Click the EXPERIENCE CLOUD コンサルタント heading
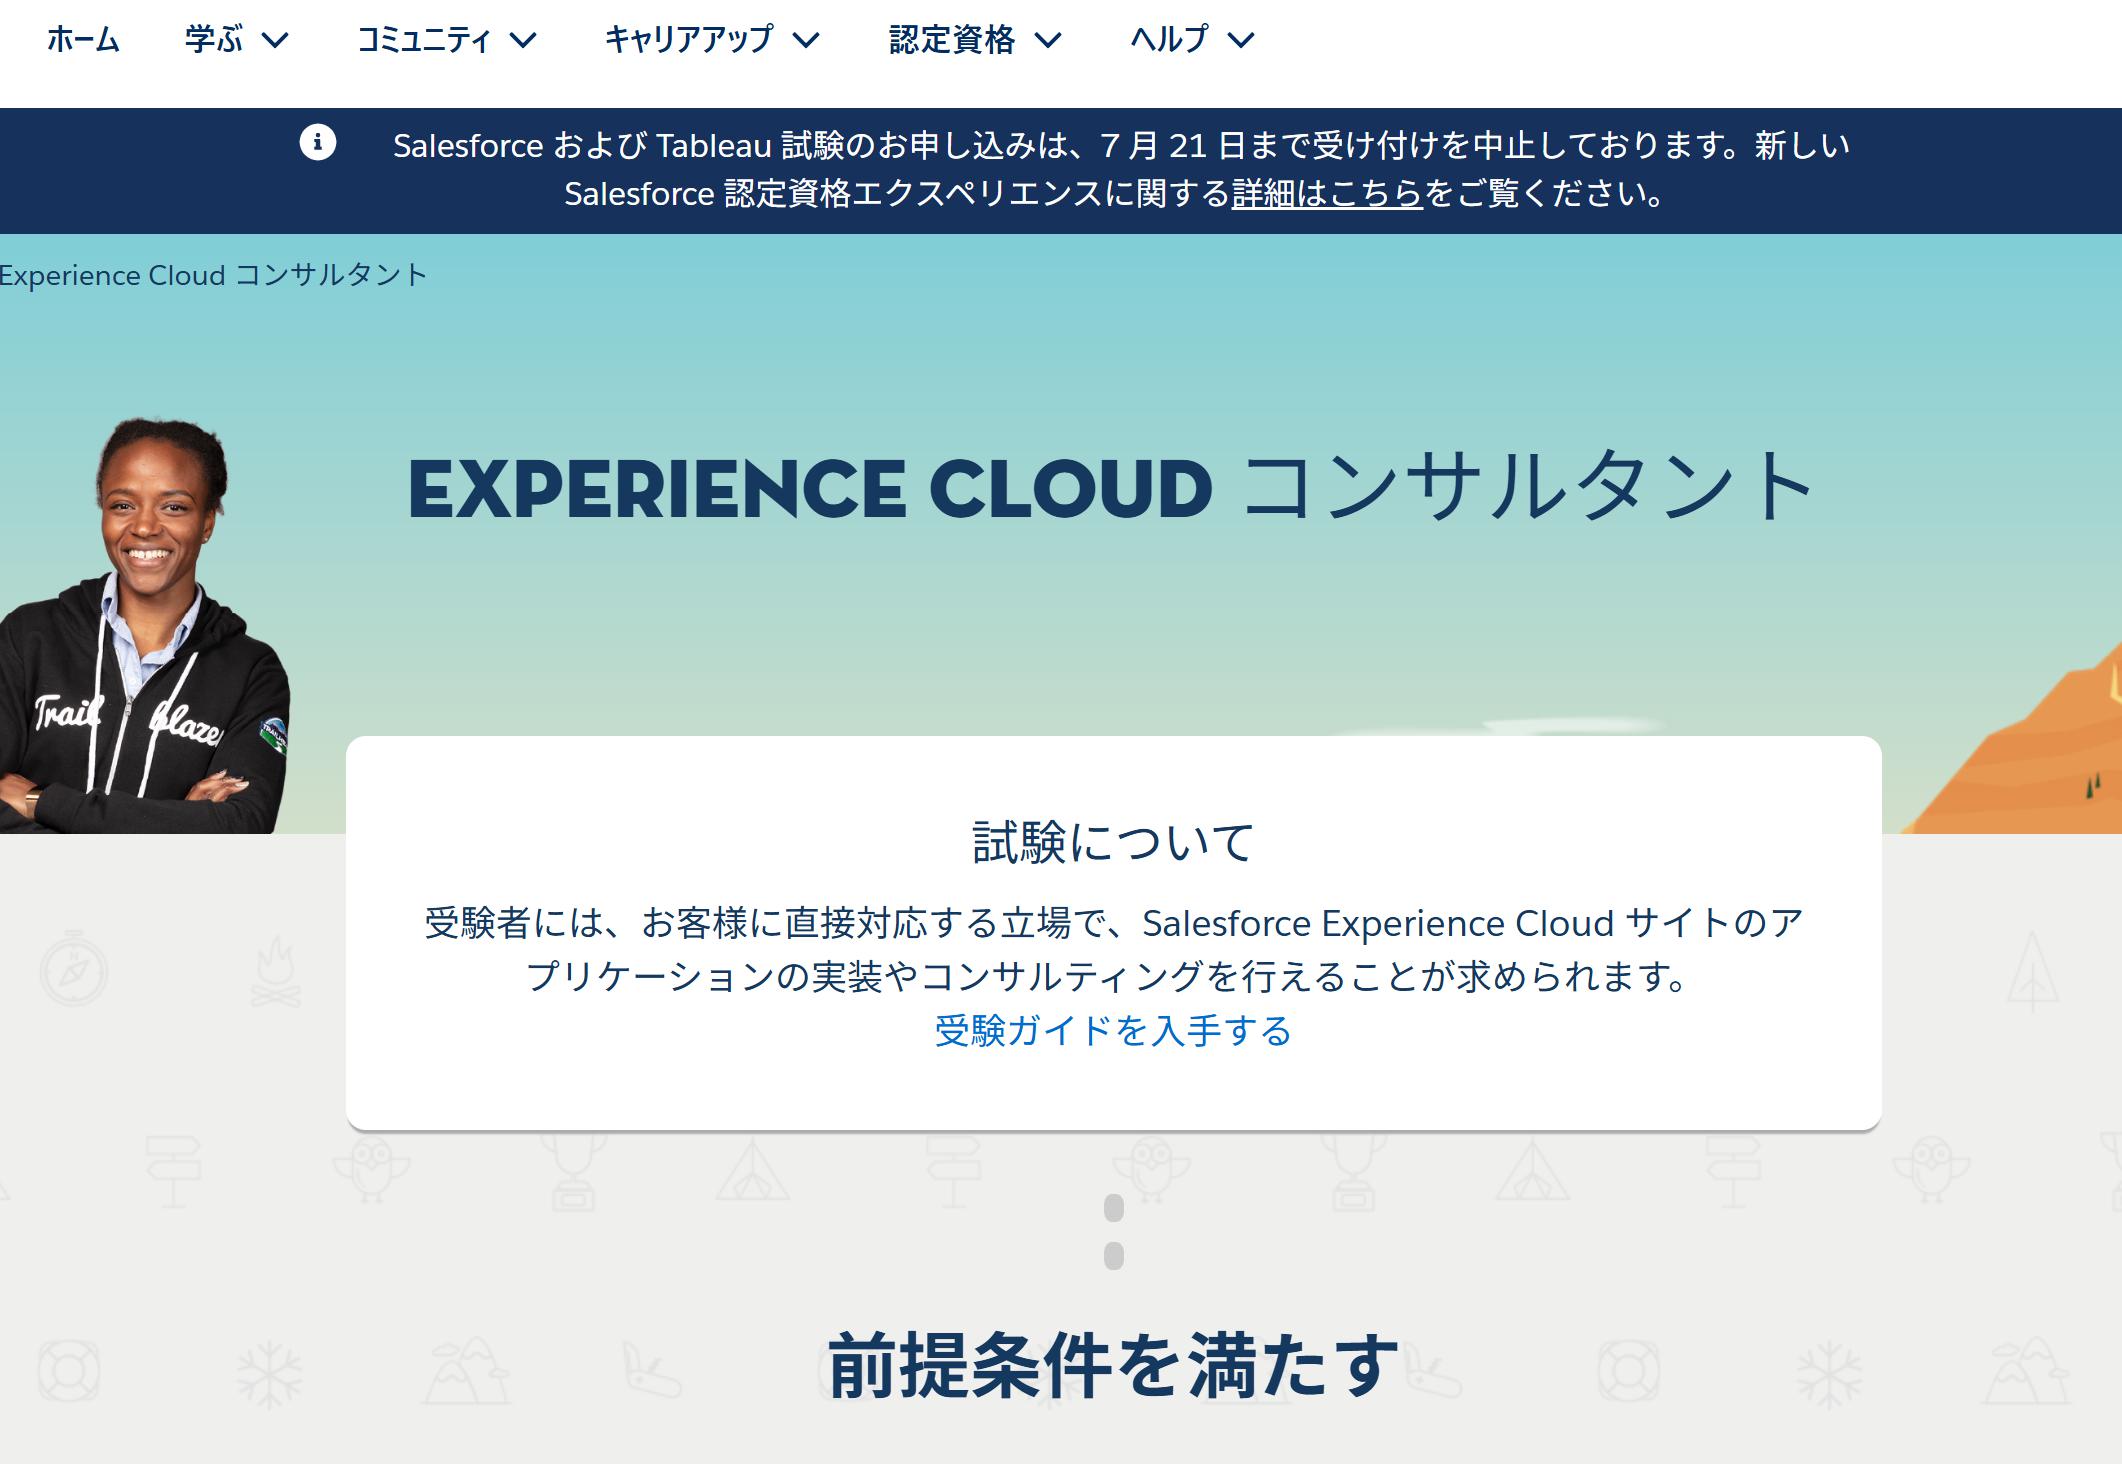Image resolution: width=2122 pixels, height=1464 pixels. [1110, 487]
